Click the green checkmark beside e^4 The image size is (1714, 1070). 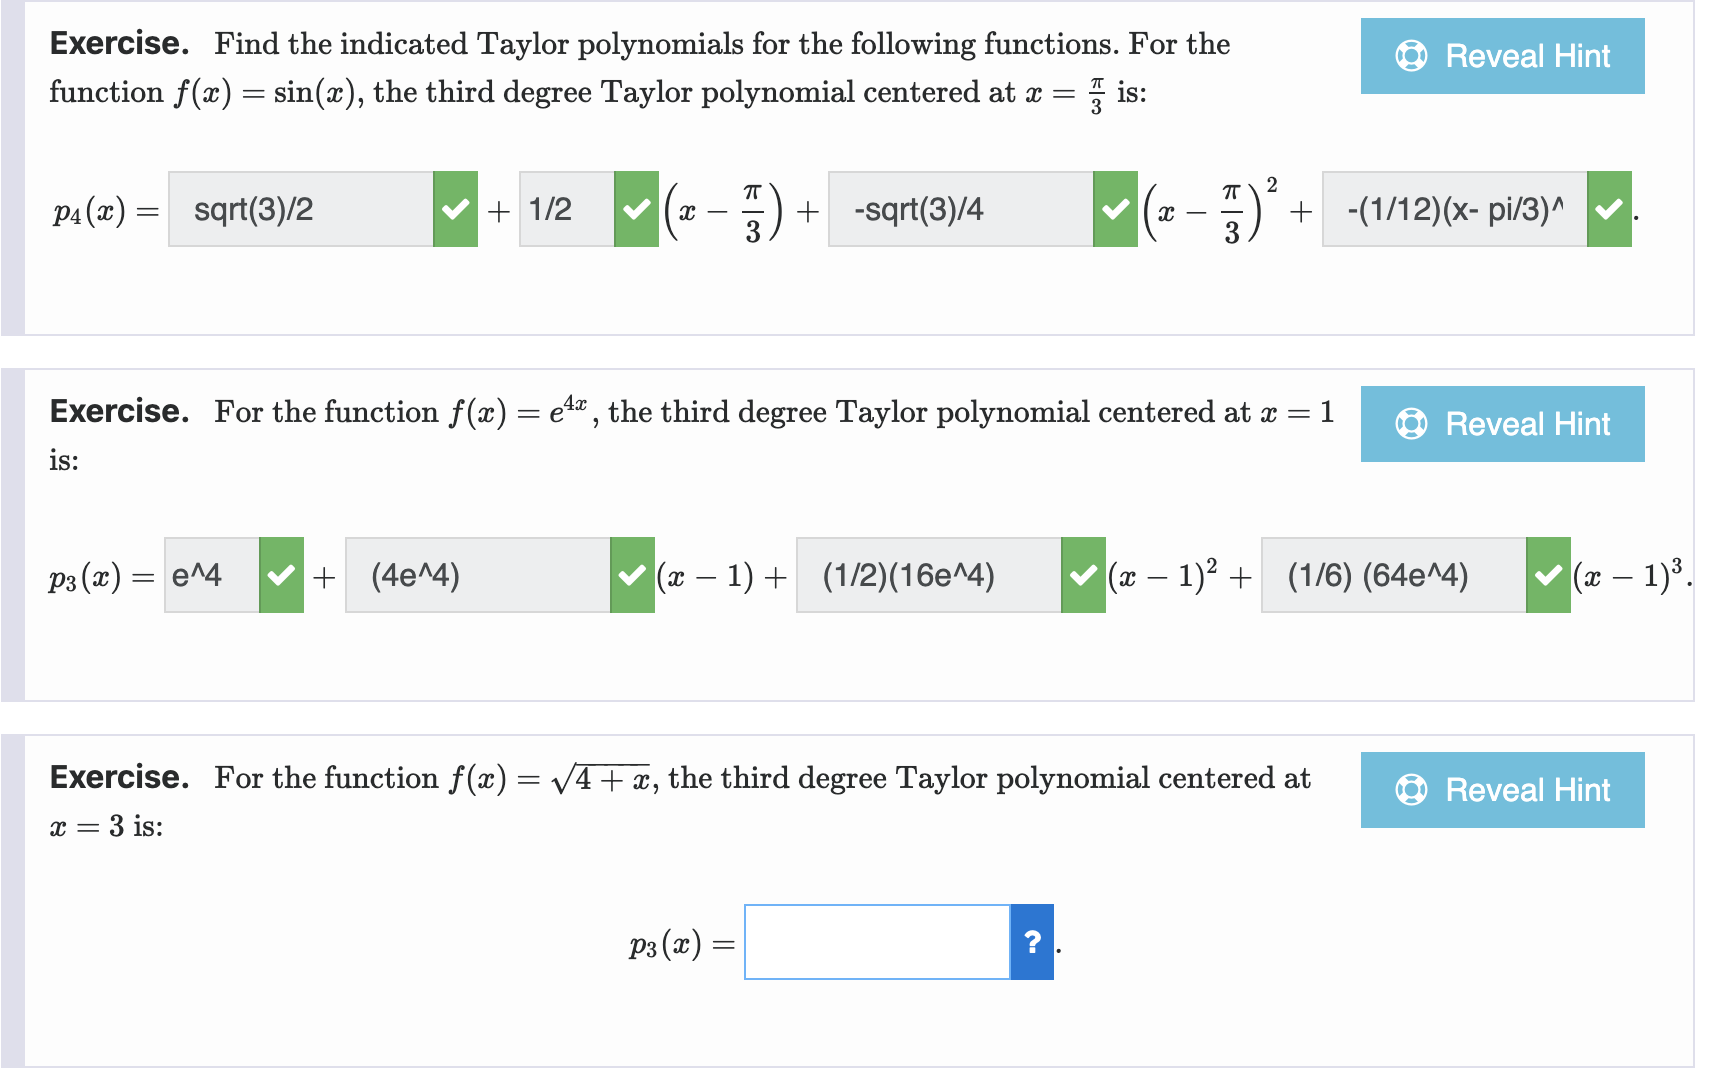pyautogui.click(x=280, y=576)
